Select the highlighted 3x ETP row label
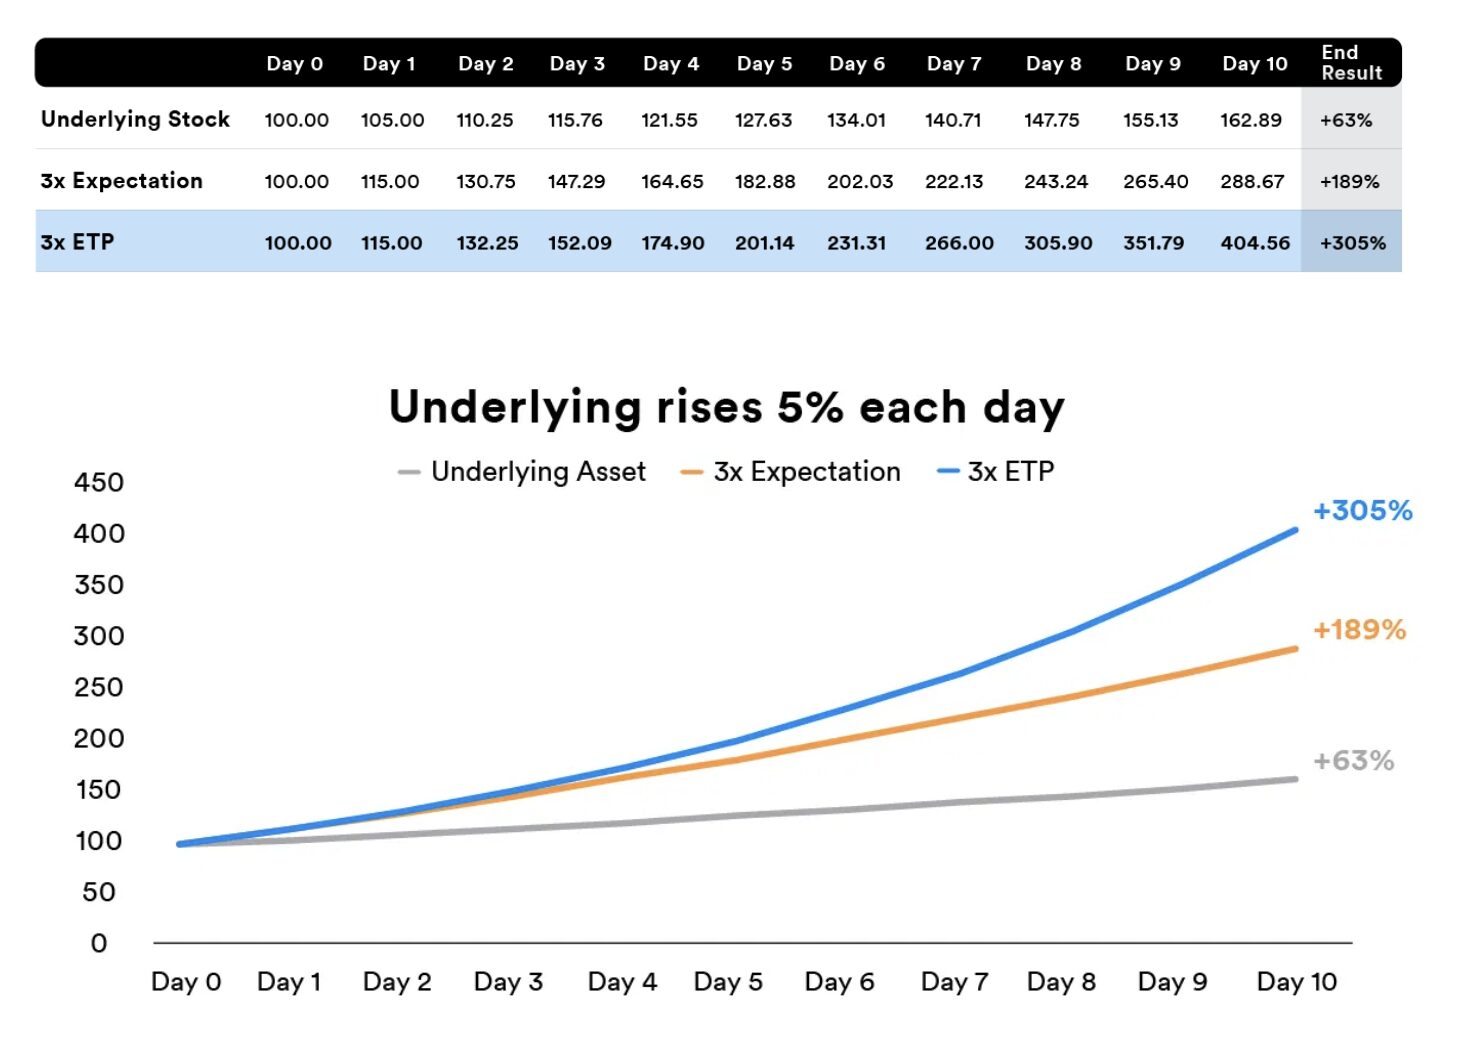1464x1050 pixels. [x=77, y=242]
